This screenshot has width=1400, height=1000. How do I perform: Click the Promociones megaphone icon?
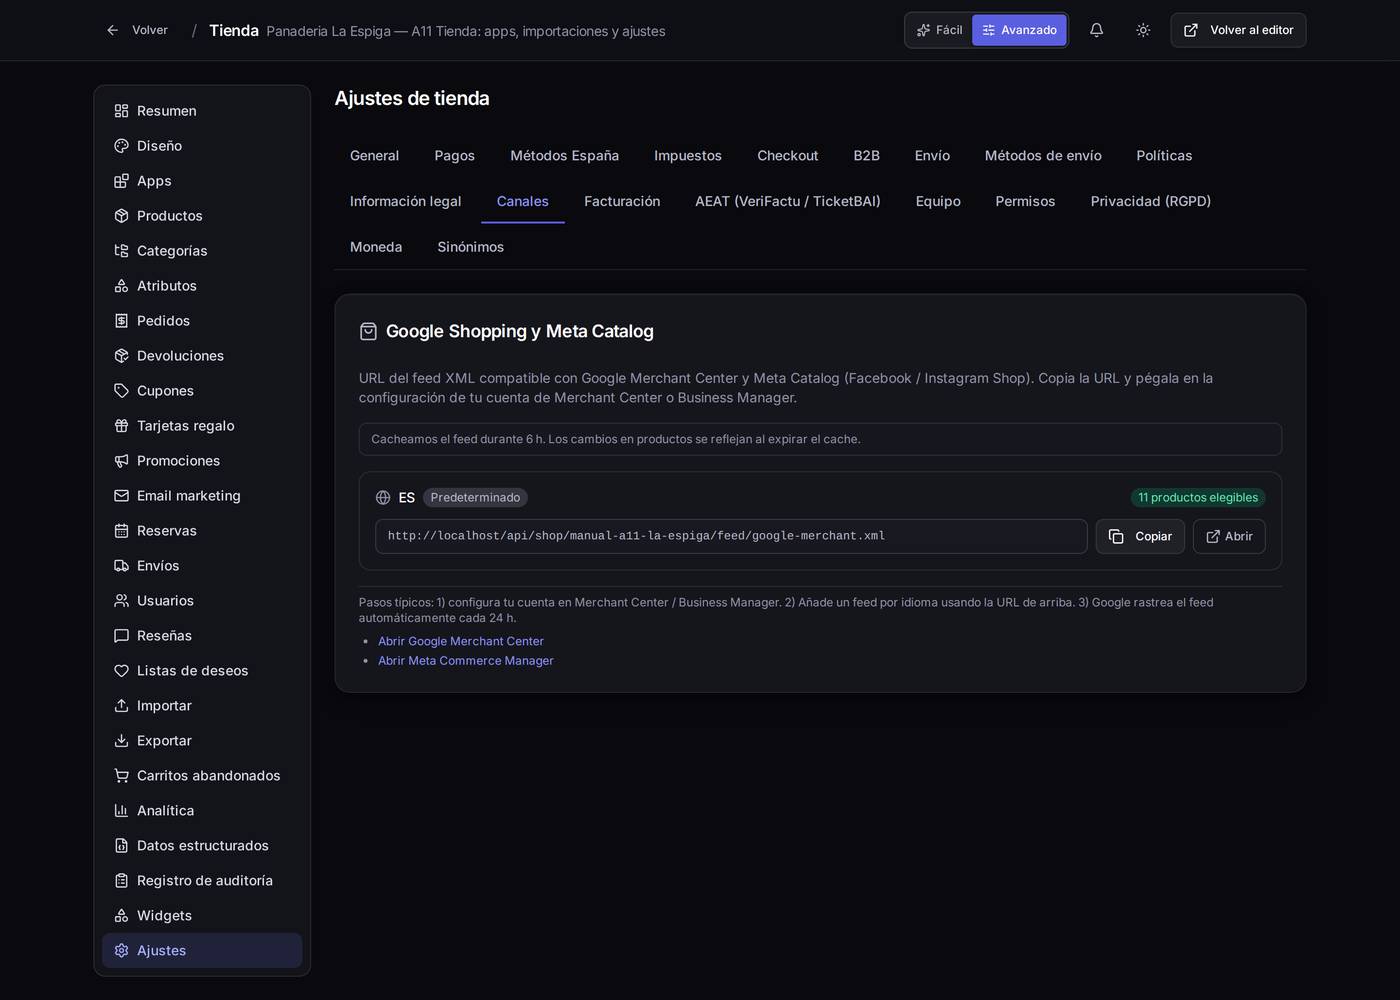click(121, 461)
